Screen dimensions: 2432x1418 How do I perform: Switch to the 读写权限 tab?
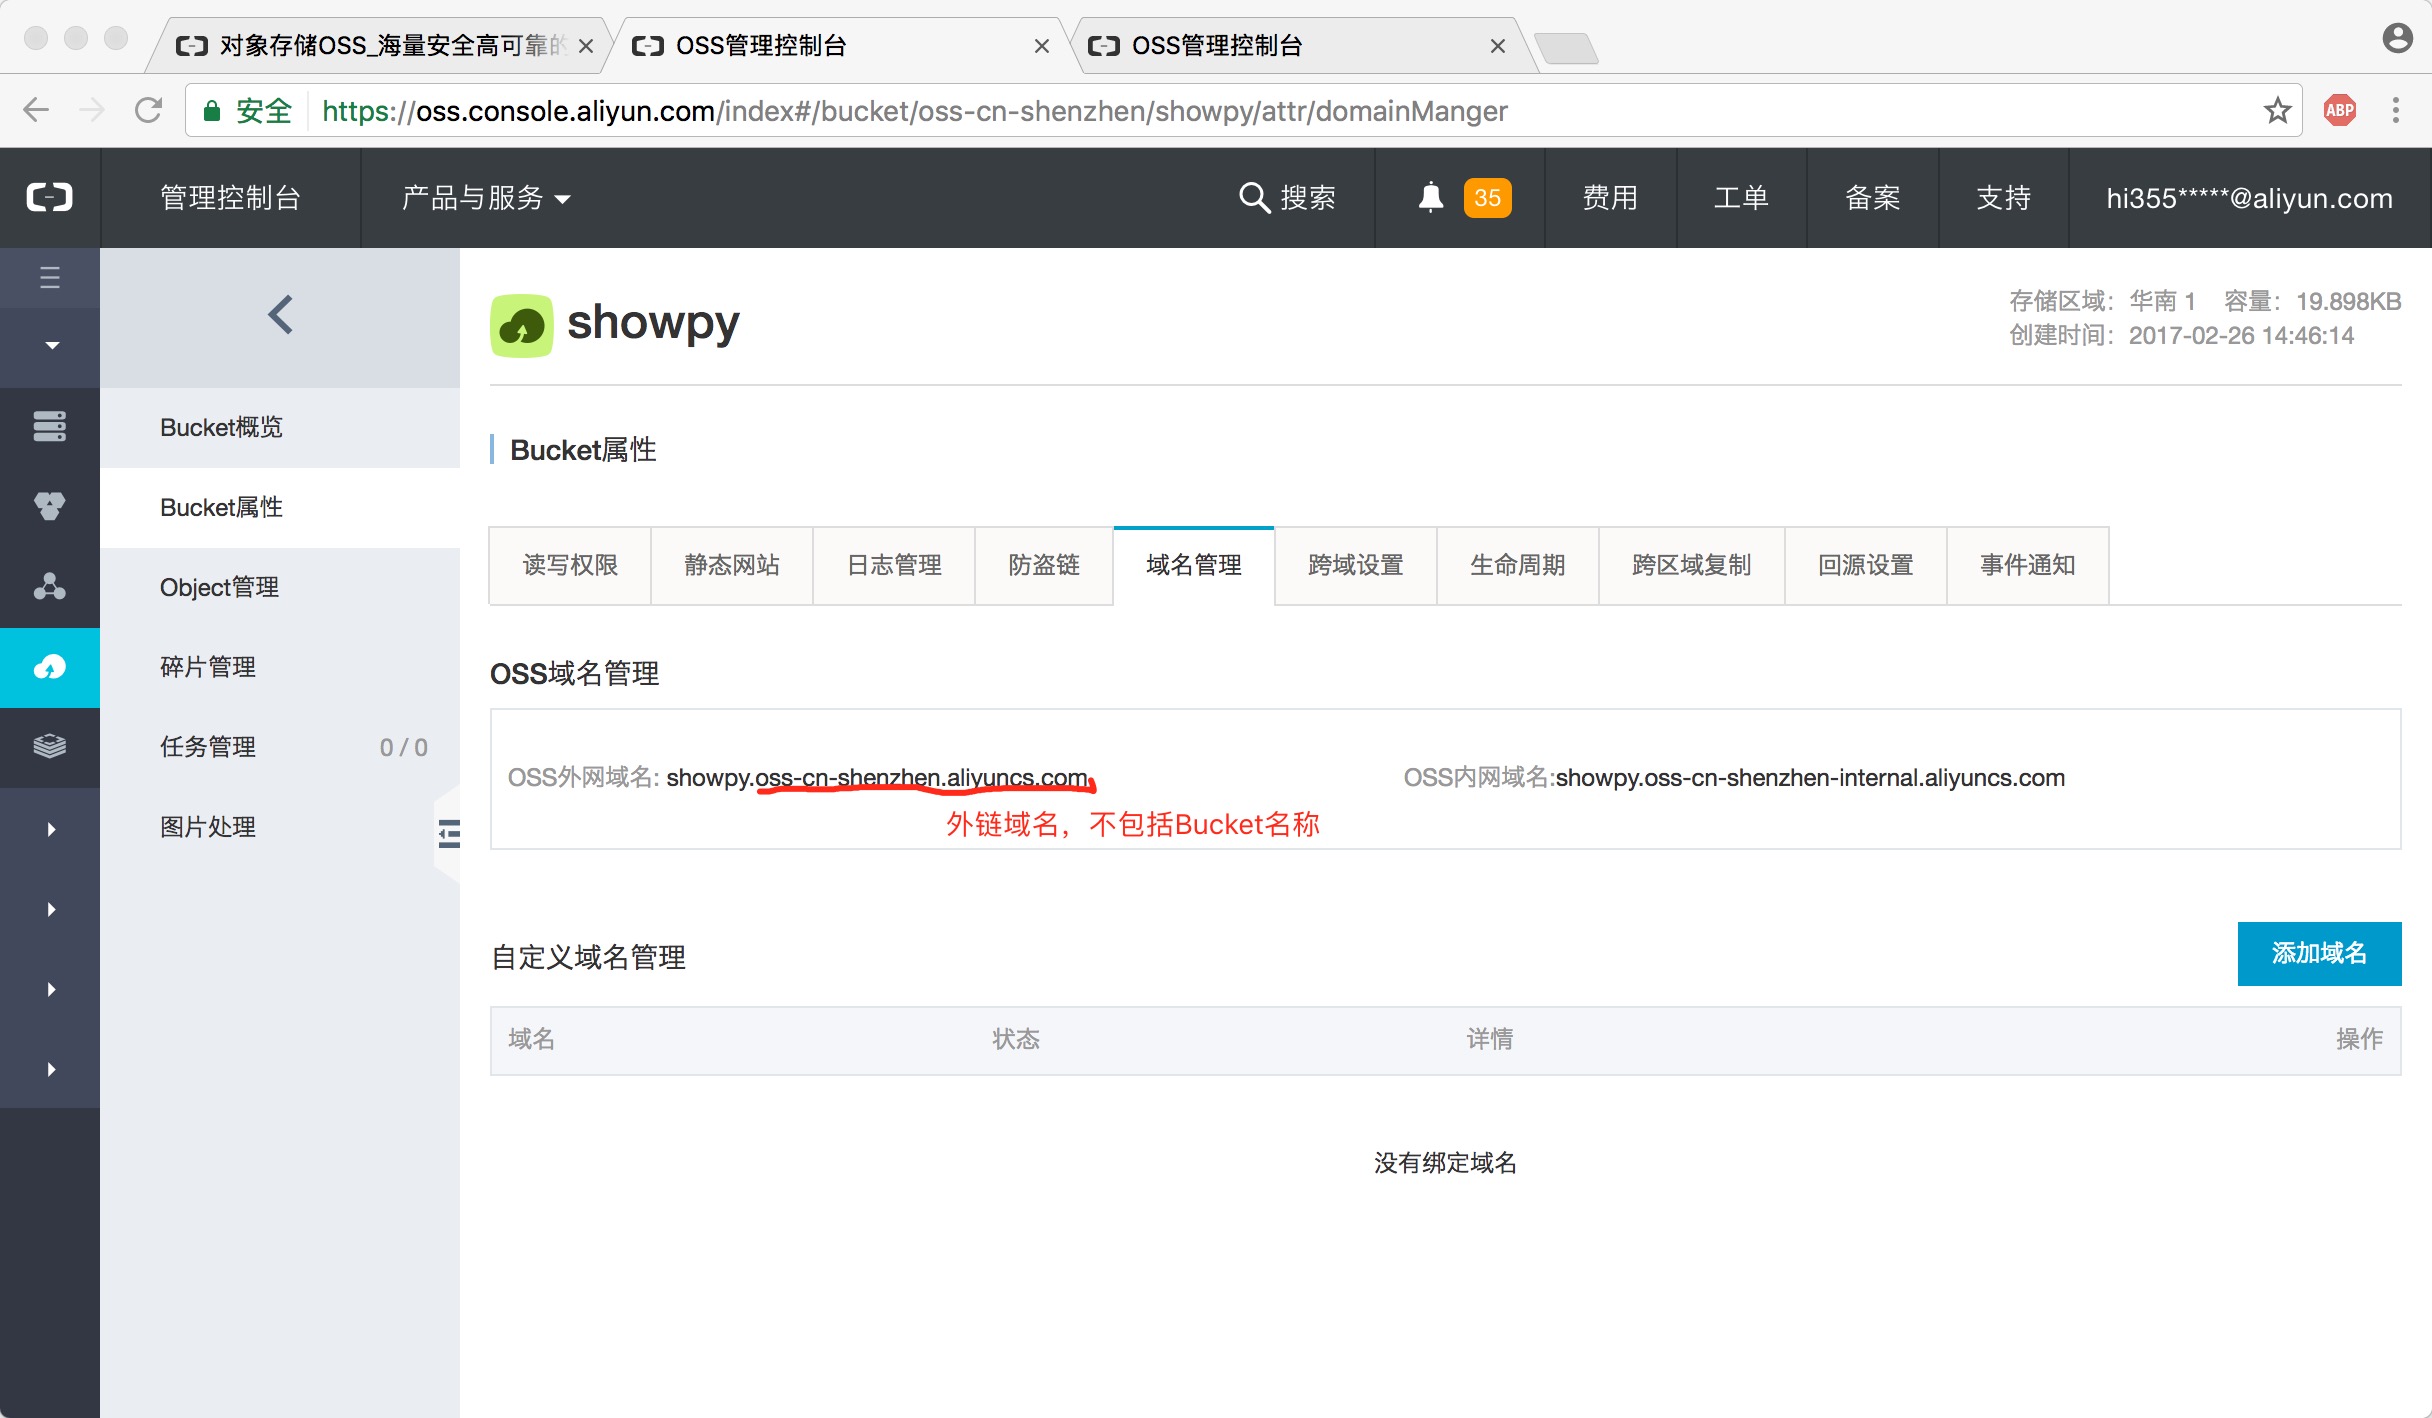tap(574, 566)
